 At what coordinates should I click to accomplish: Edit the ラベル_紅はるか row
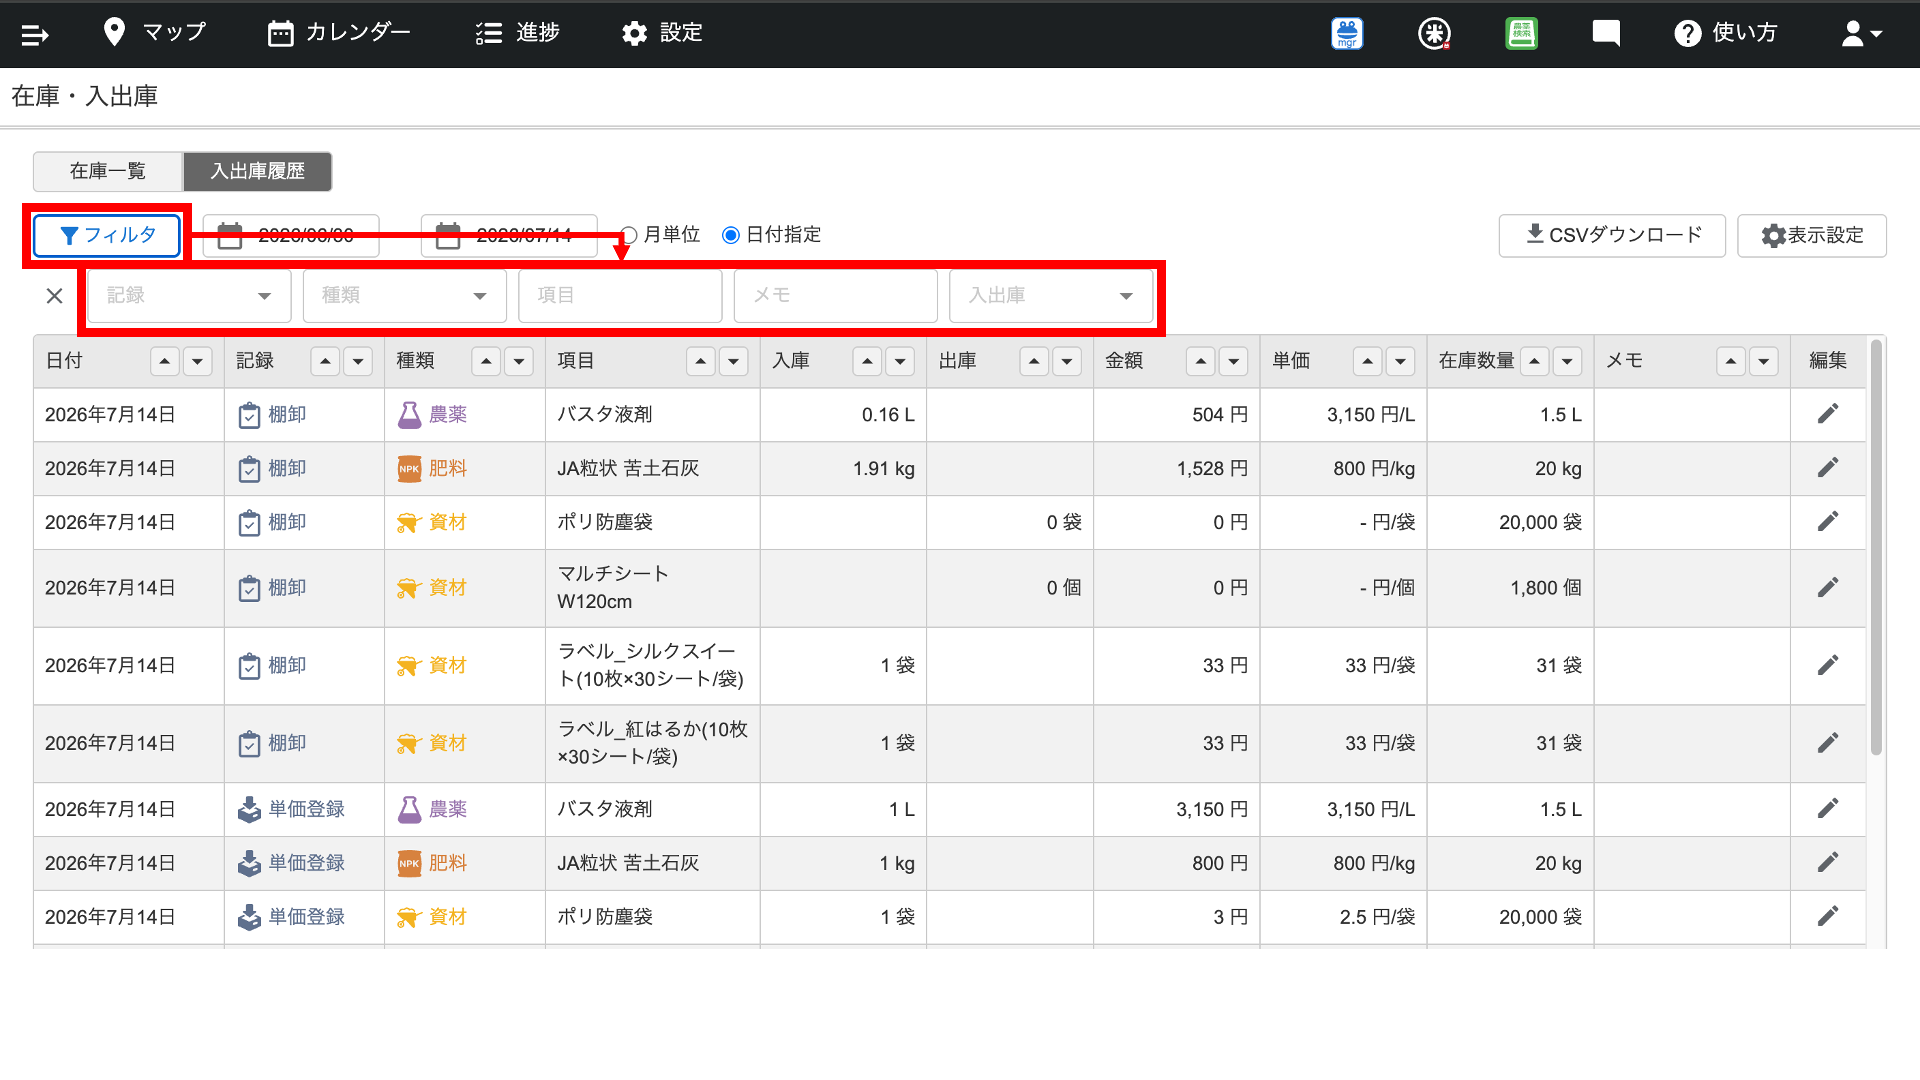pyautogui.click(x=1828, y=744)
